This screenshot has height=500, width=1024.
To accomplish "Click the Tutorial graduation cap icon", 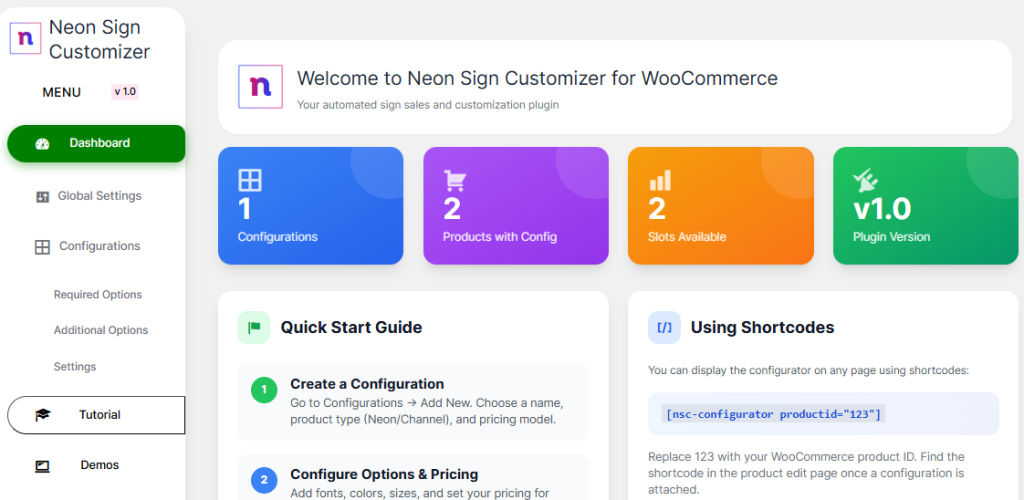I will tap(42, 415).
